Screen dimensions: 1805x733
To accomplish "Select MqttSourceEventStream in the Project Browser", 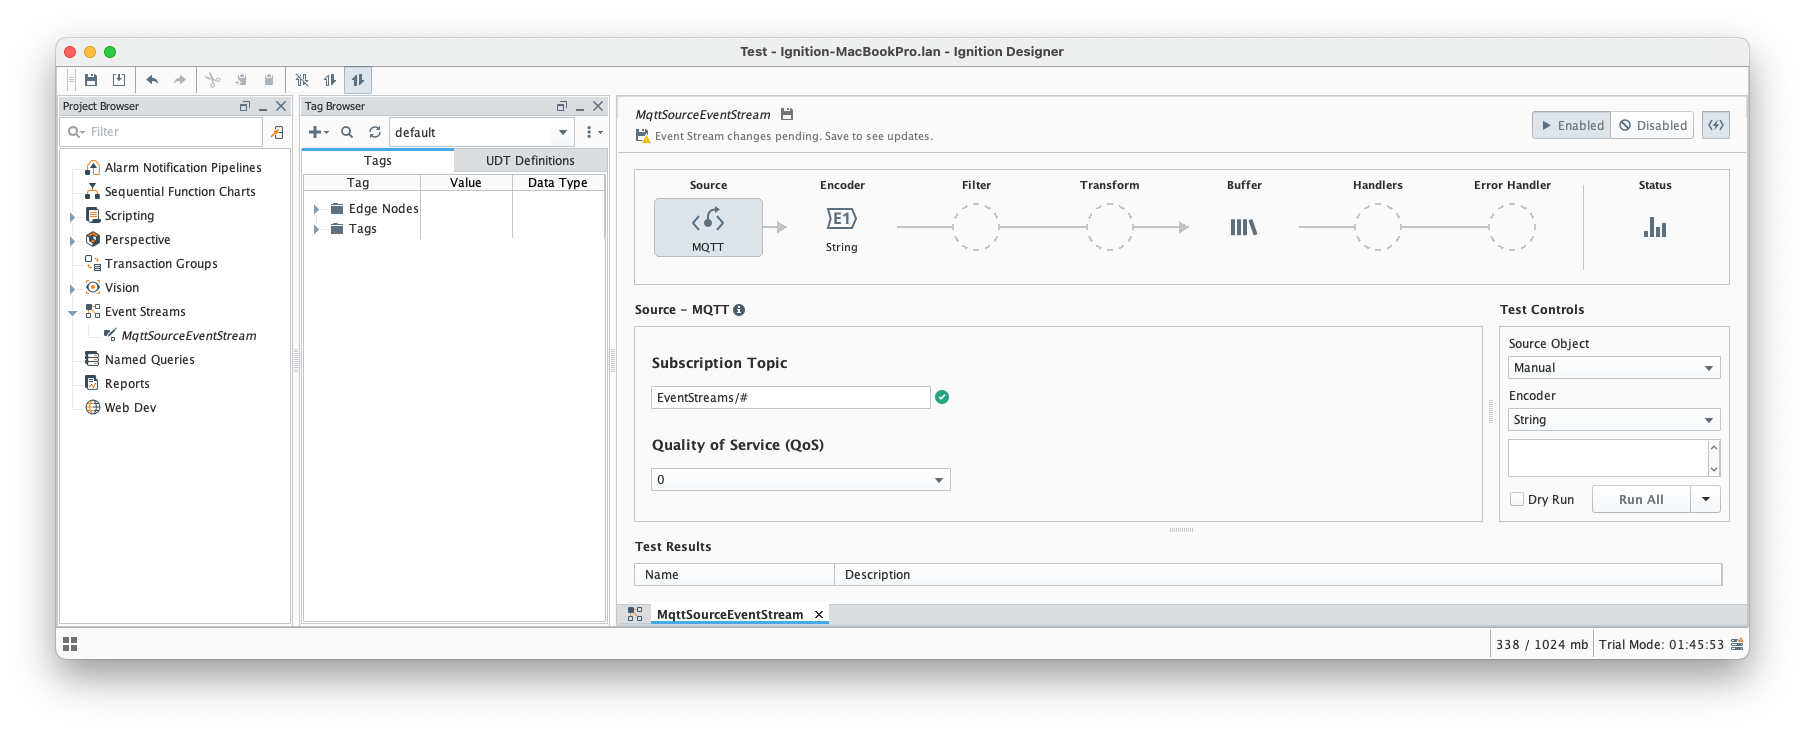I will 188,336.
